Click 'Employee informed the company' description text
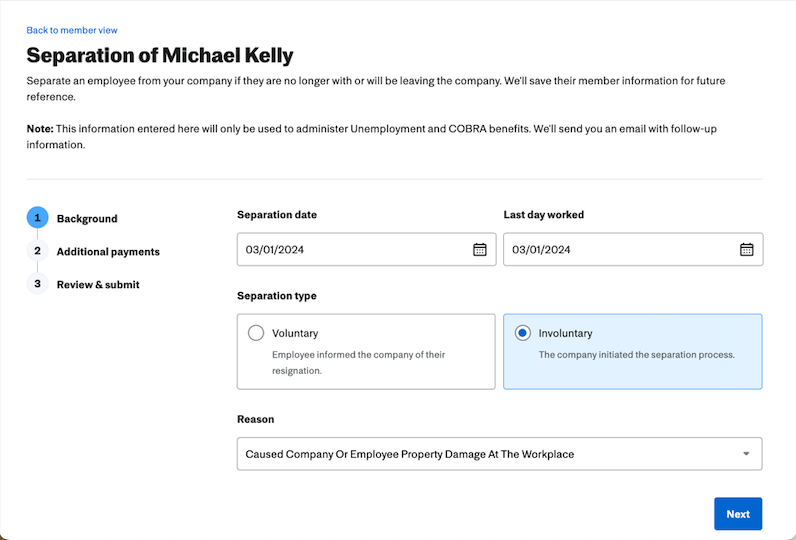The width and height of the screenshot is (796, 540). 358,362
